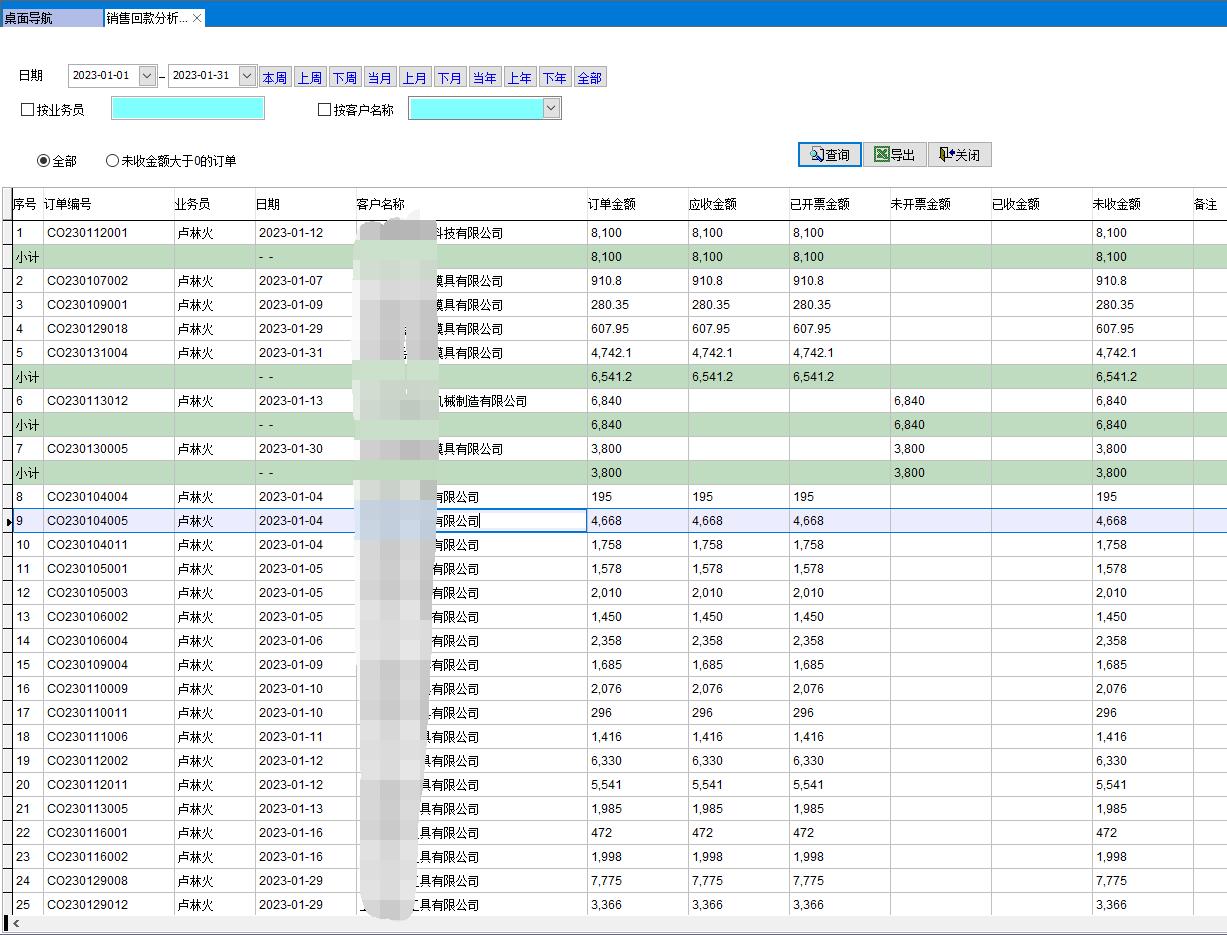
Task: Select order row CO230112001
Action: click(88, 233)
